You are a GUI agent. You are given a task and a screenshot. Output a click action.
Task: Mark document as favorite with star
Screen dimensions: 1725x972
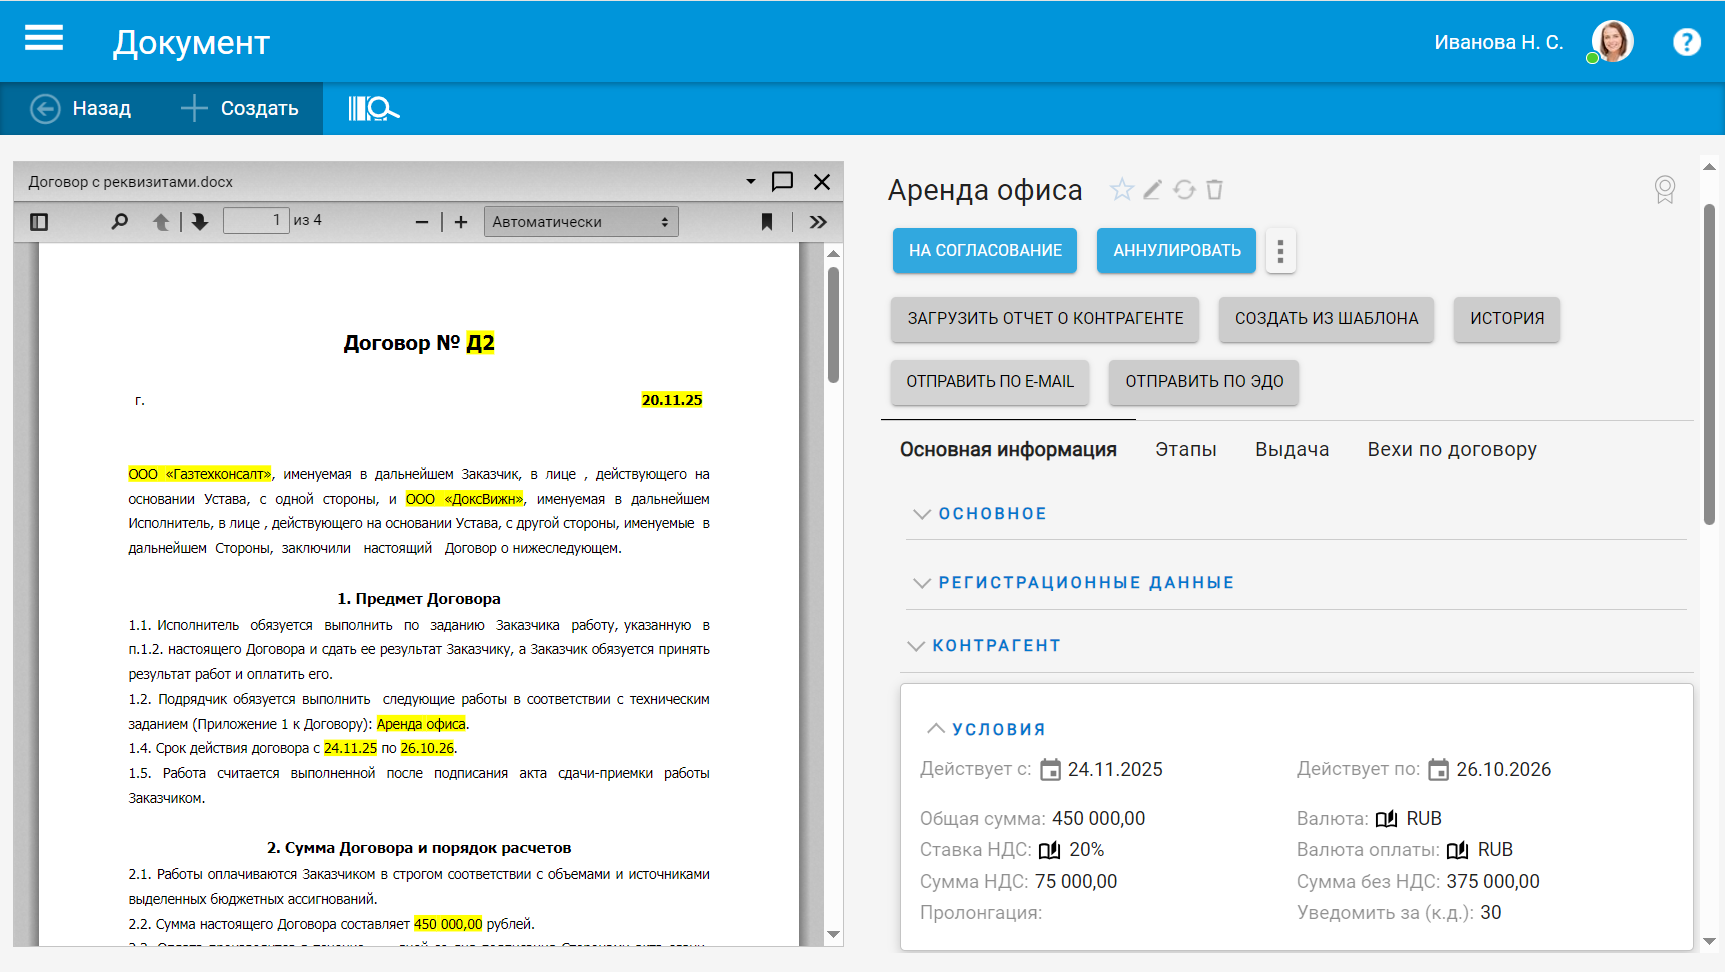(1122, 189)
